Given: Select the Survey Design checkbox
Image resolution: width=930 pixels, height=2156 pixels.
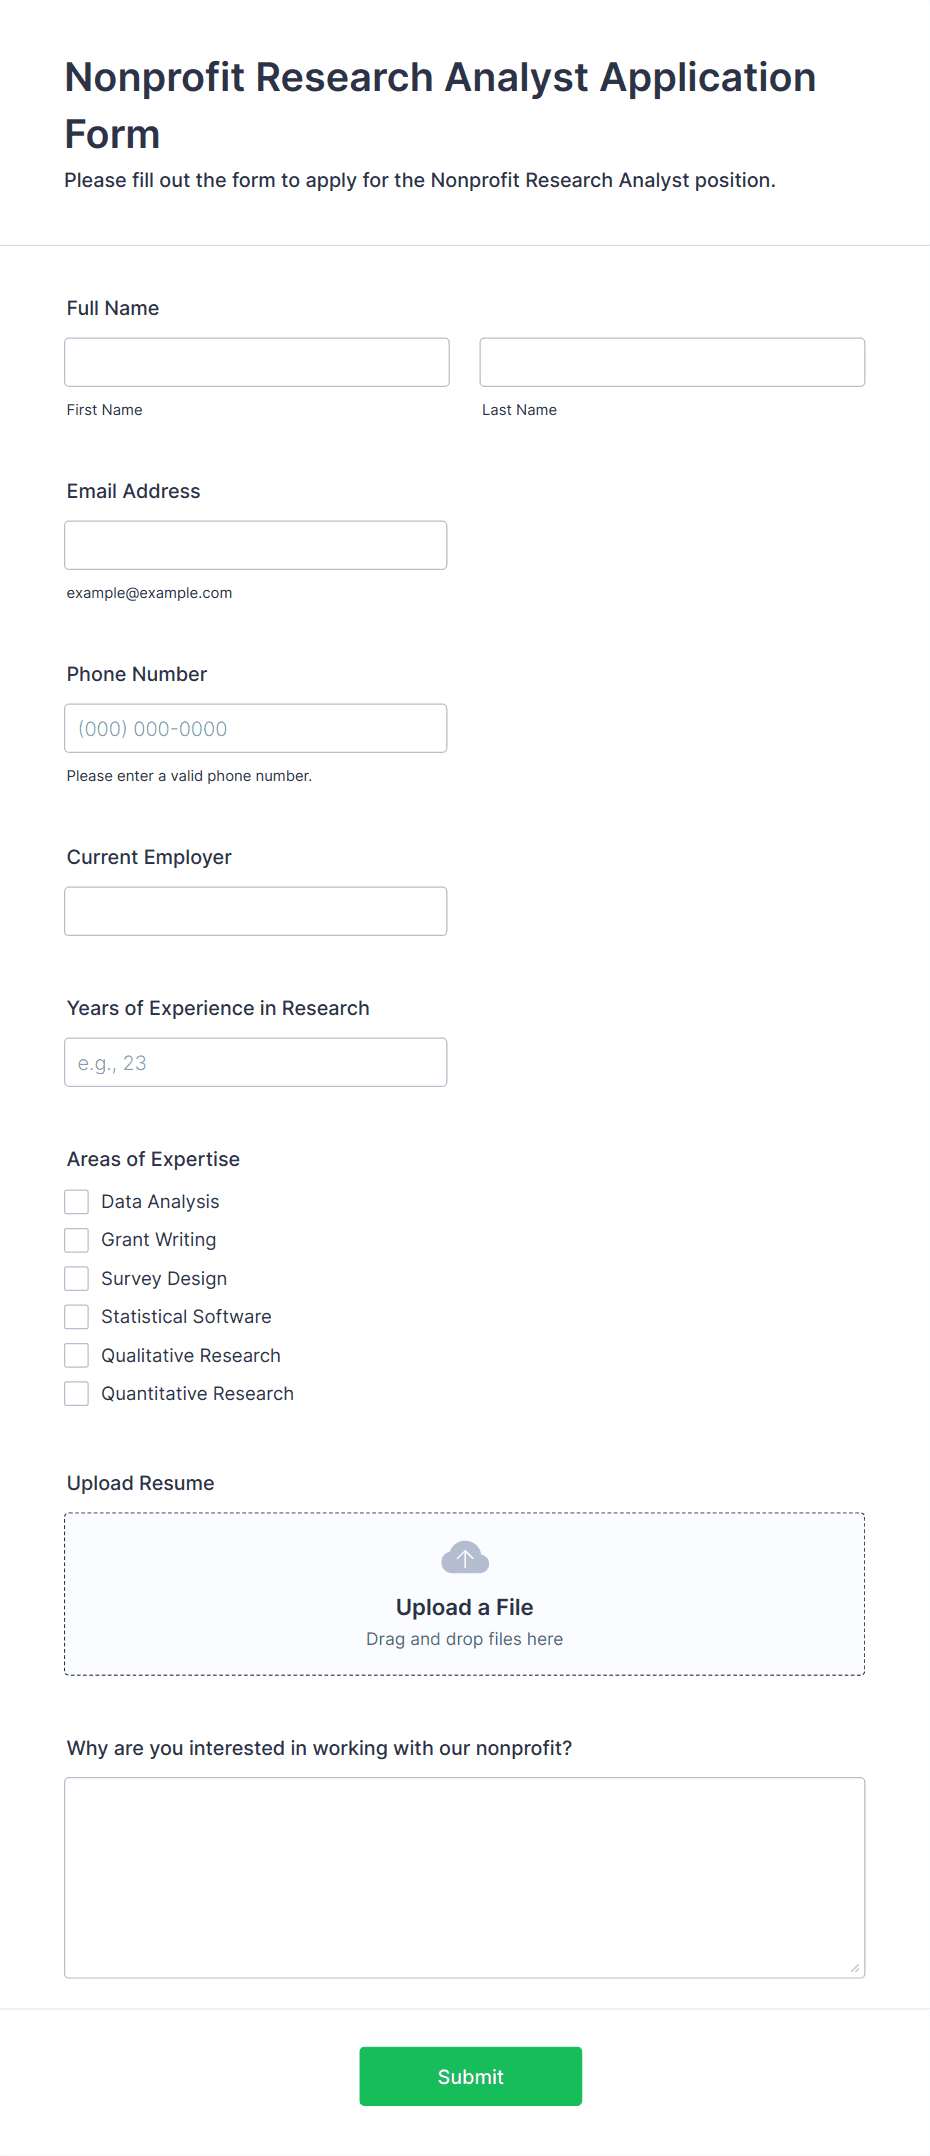Looking at the screenshot, I should [x=77, y=1278].
